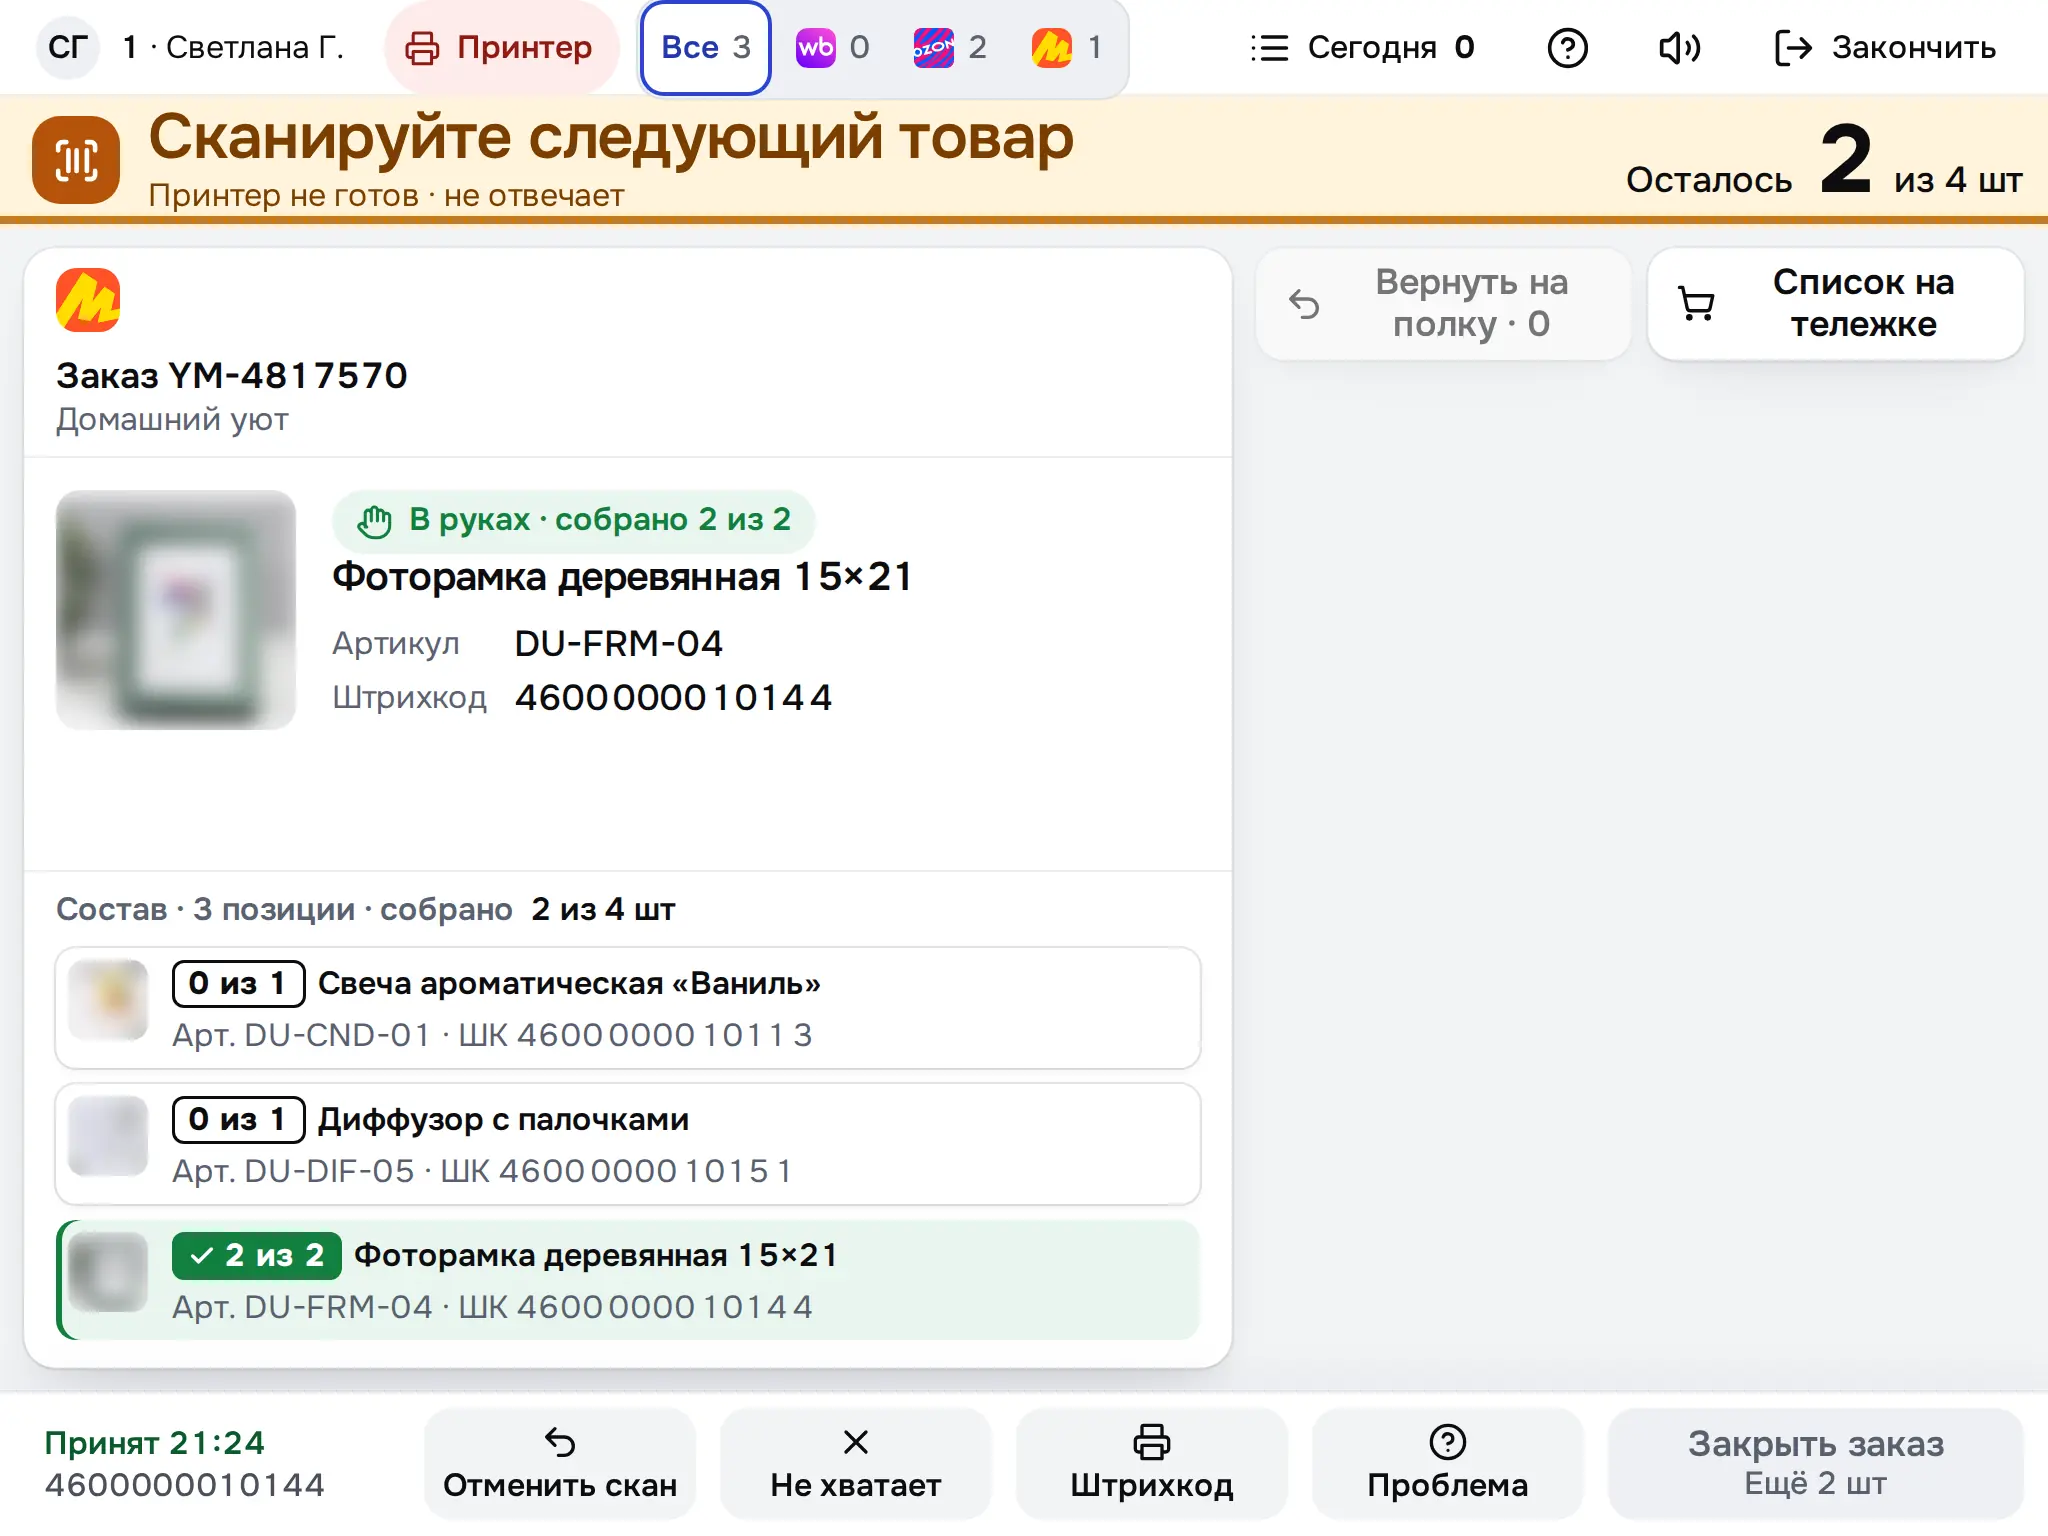Click the В руках collected status badge

click(573, 520)
